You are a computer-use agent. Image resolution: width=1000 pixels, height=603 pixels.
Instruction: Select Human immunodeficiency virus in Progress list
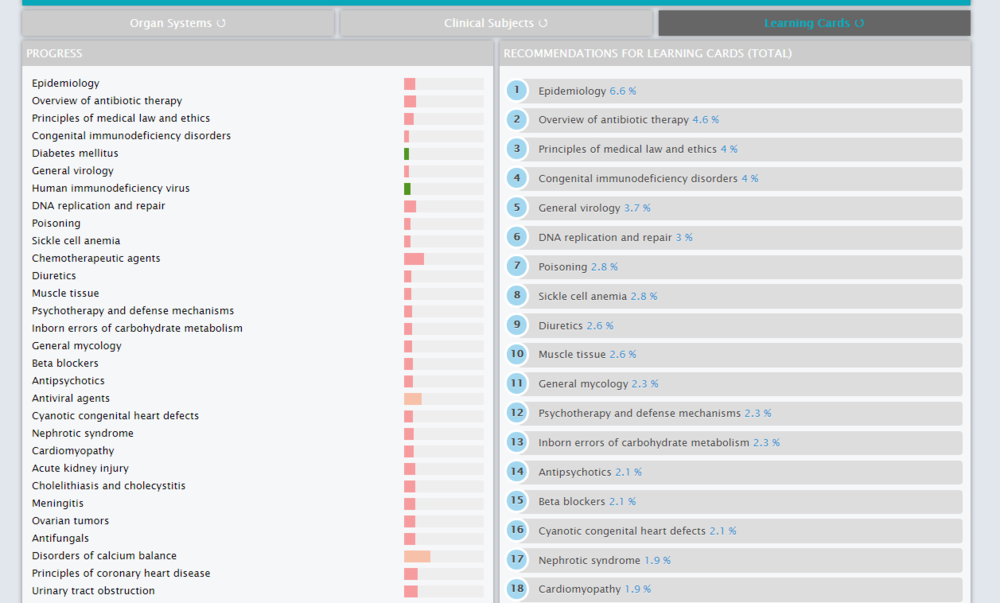pyautogui.click(x=111, y=188)
